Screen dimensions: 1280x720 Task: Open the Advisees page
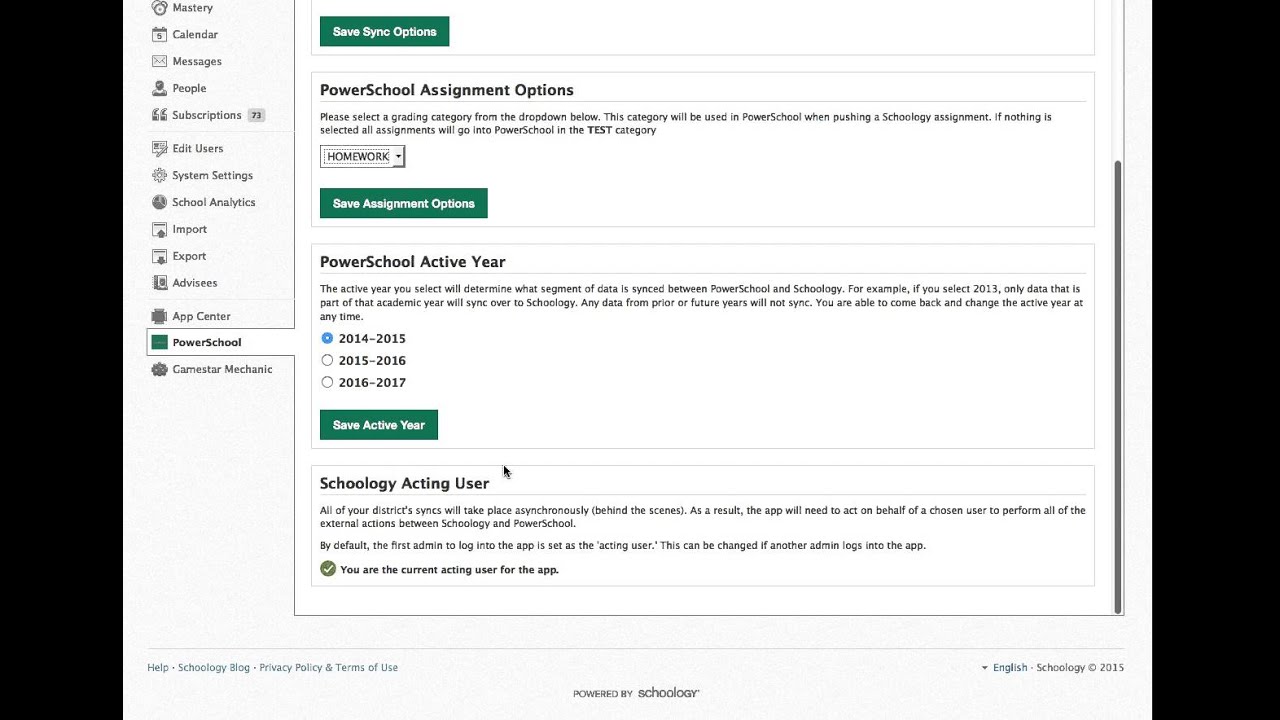195,283
